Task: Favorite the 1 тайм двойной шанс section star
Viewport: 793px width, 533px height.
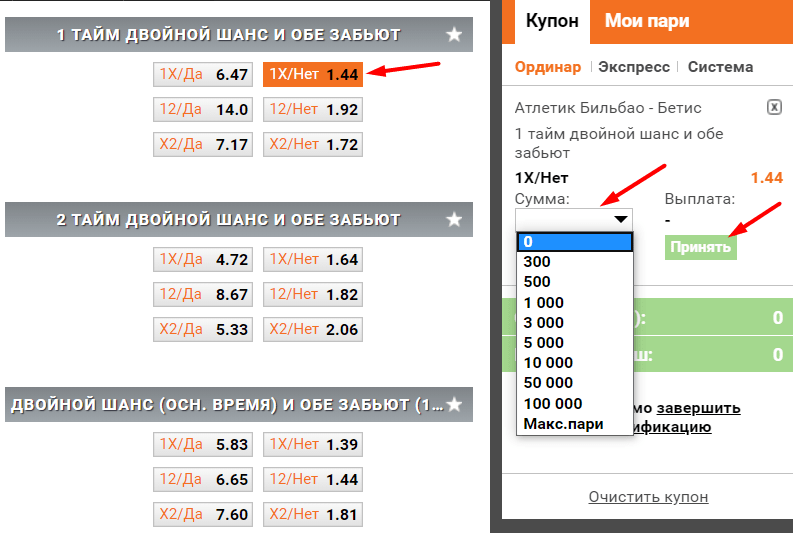Action: [x=454, y=35]
